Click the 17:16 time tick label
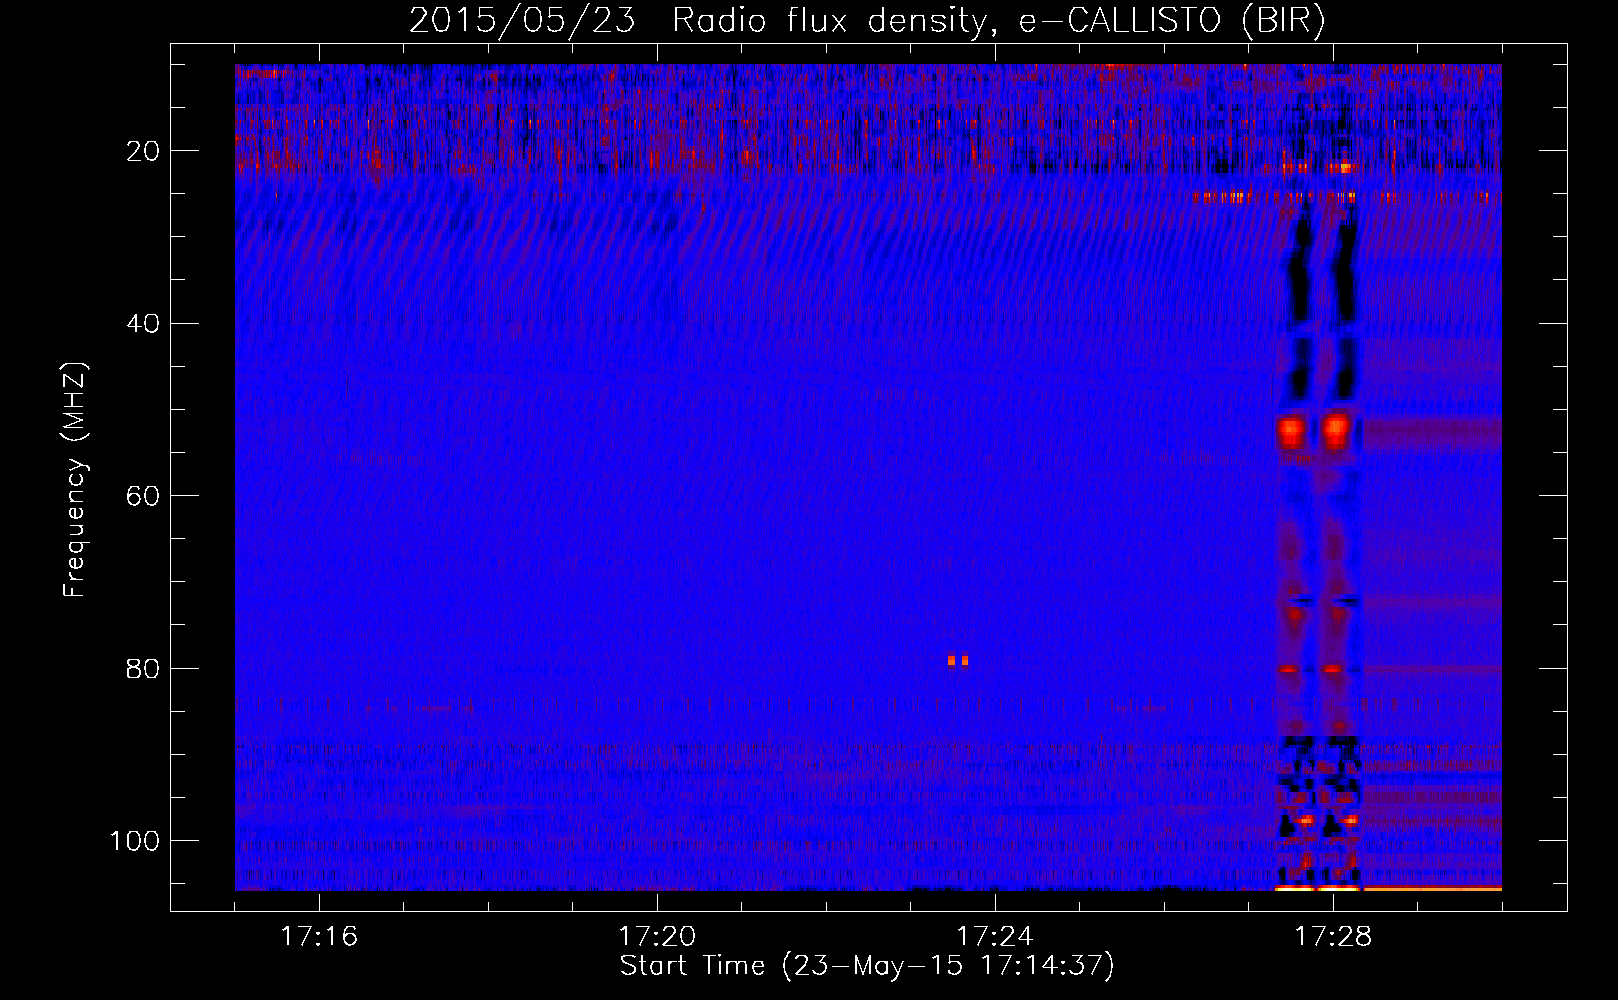The width and height of the screenshot is (1618, 1000). (x=319, y=936)
